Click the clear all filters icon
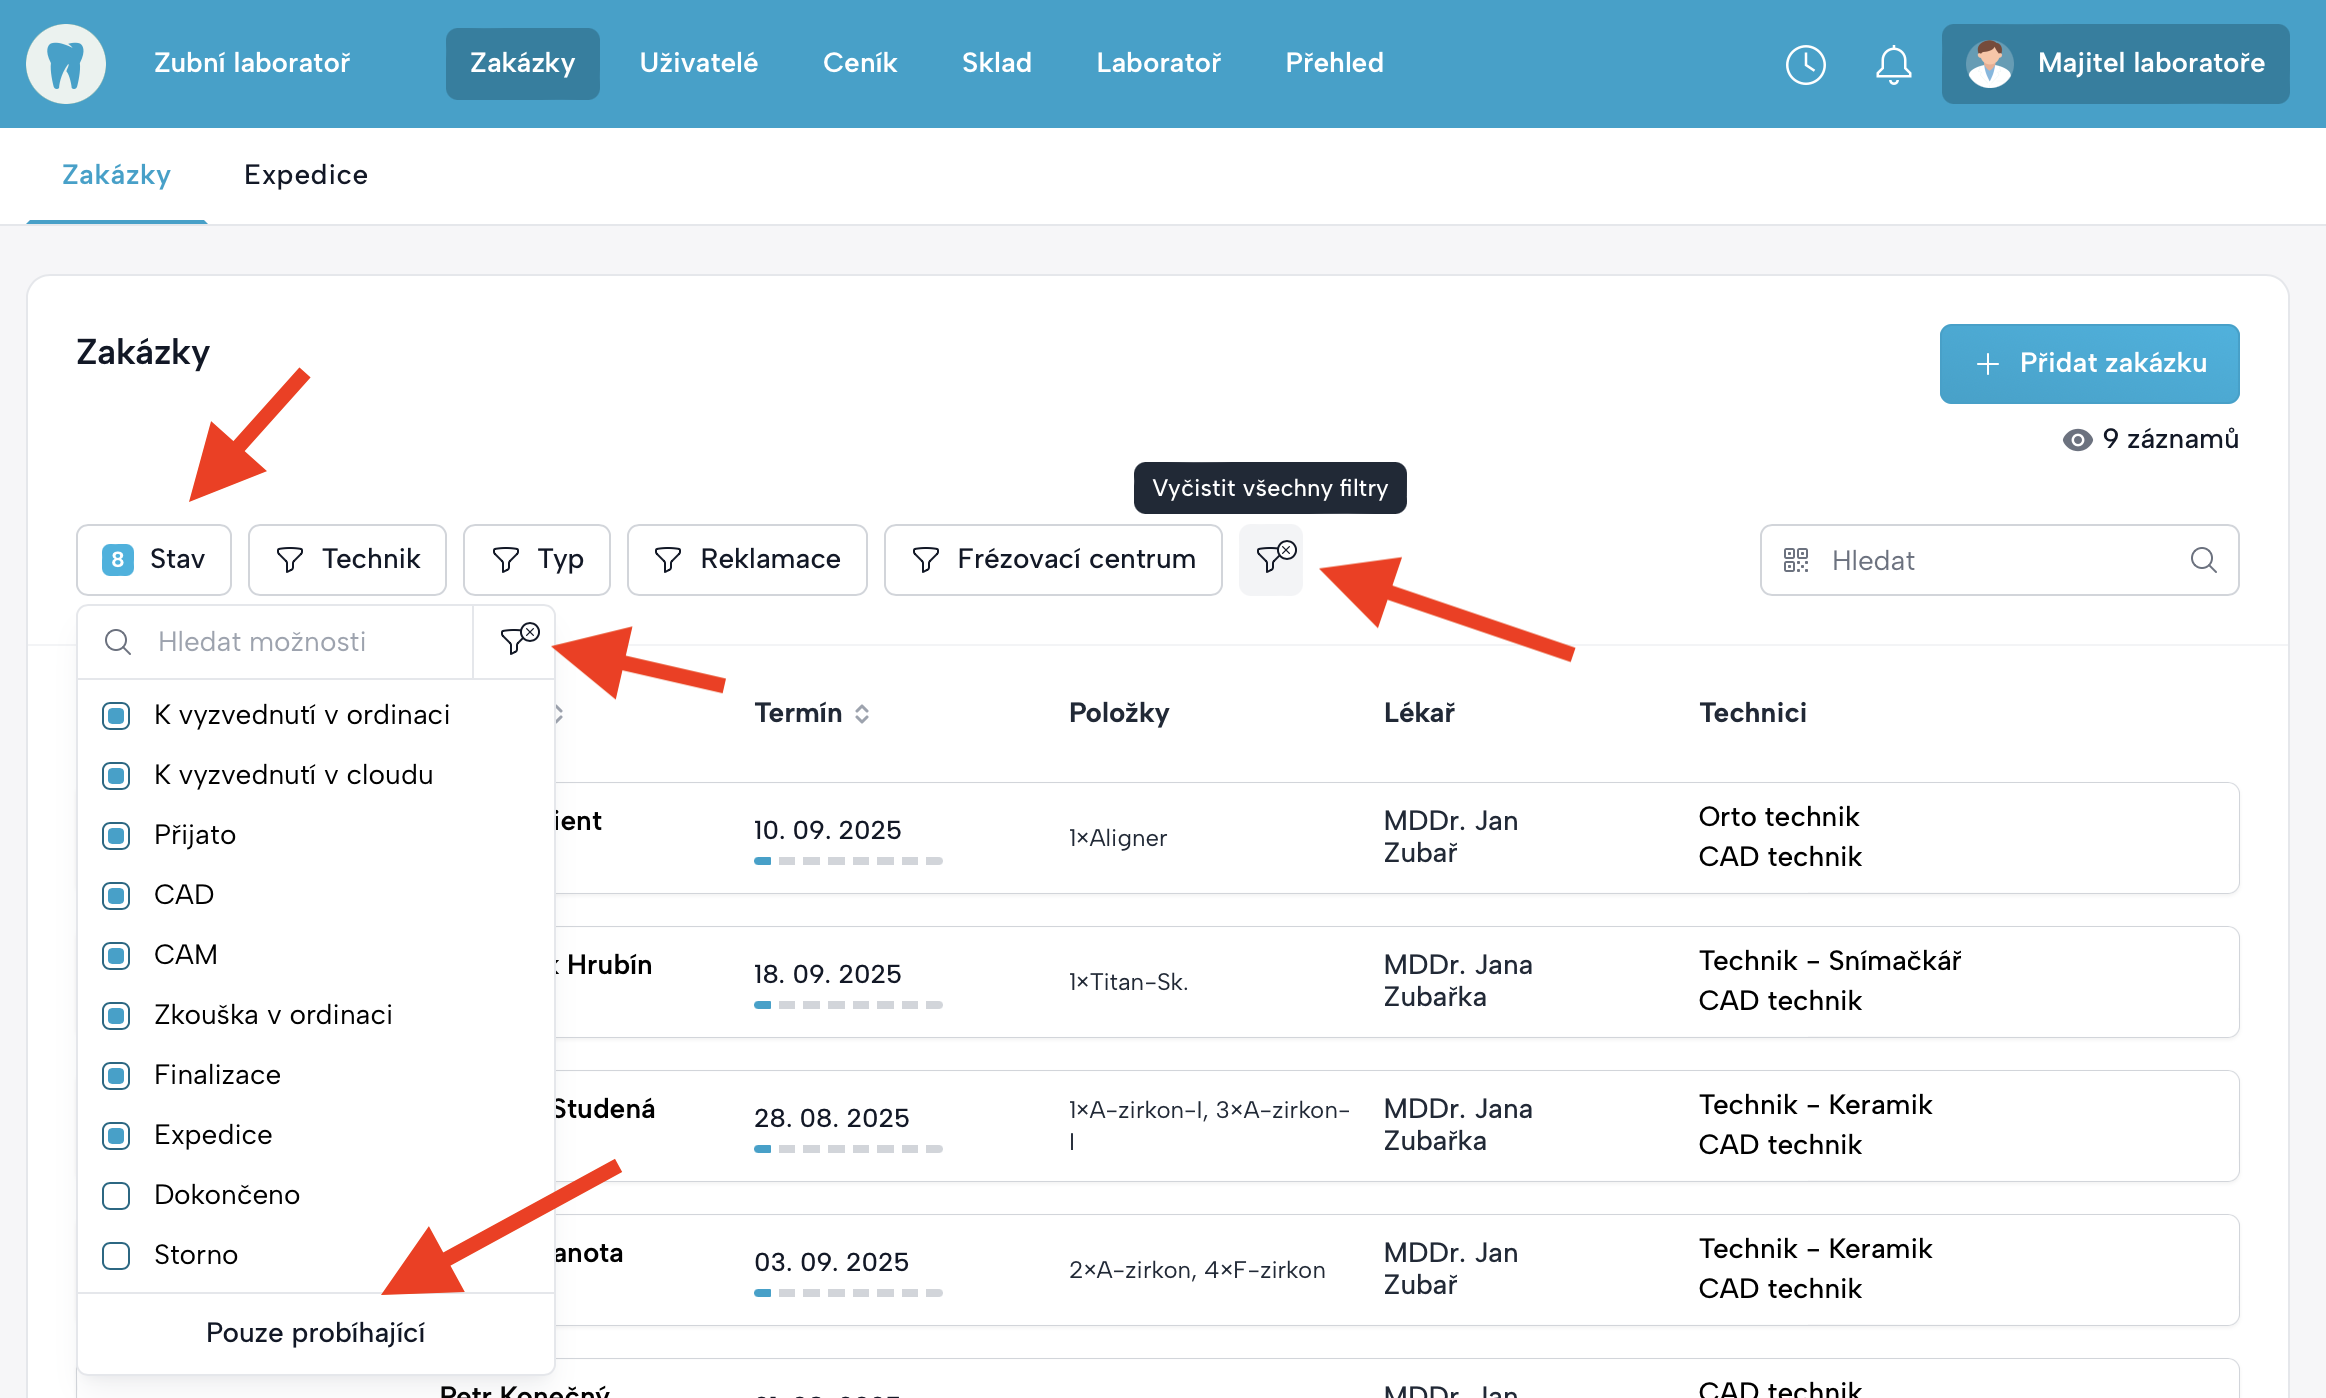The image size is (2326, 1398). 1271,559
